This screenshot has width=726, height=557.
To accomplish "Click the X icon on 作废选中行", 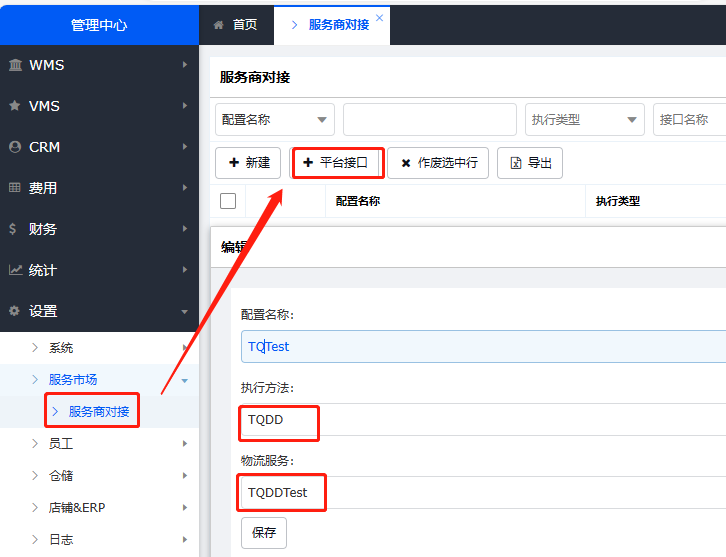I will pyautogui.click(x=406, y=163).
